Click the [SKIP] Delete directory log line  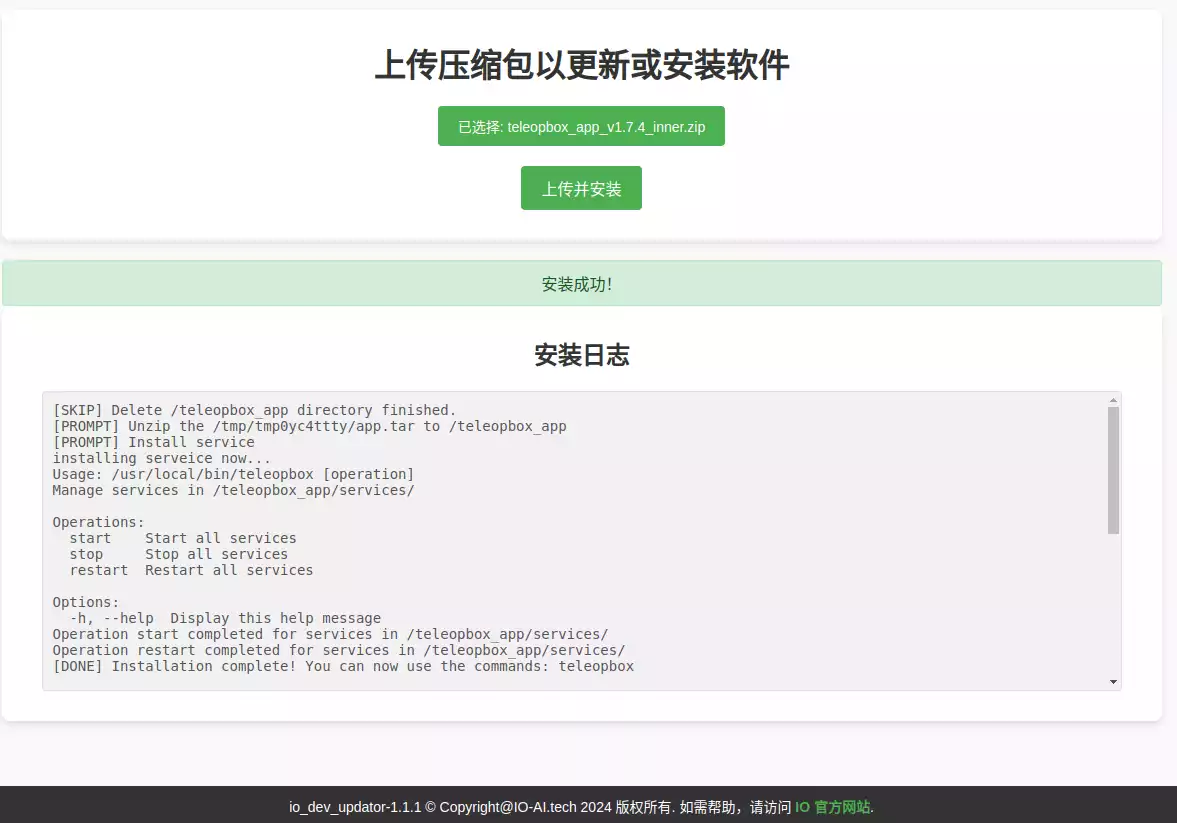tap(254, 410)
